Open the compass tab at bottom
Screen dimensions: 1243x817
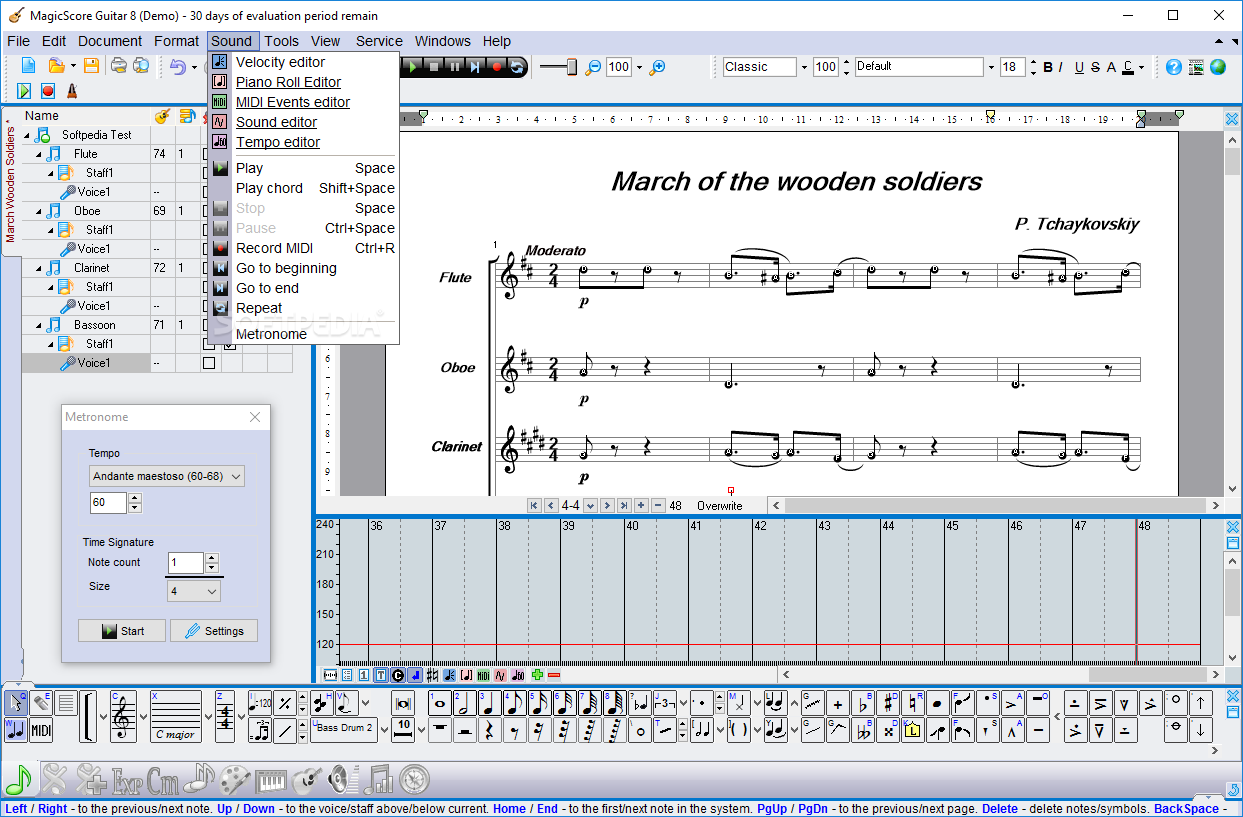tap(415, 778)
